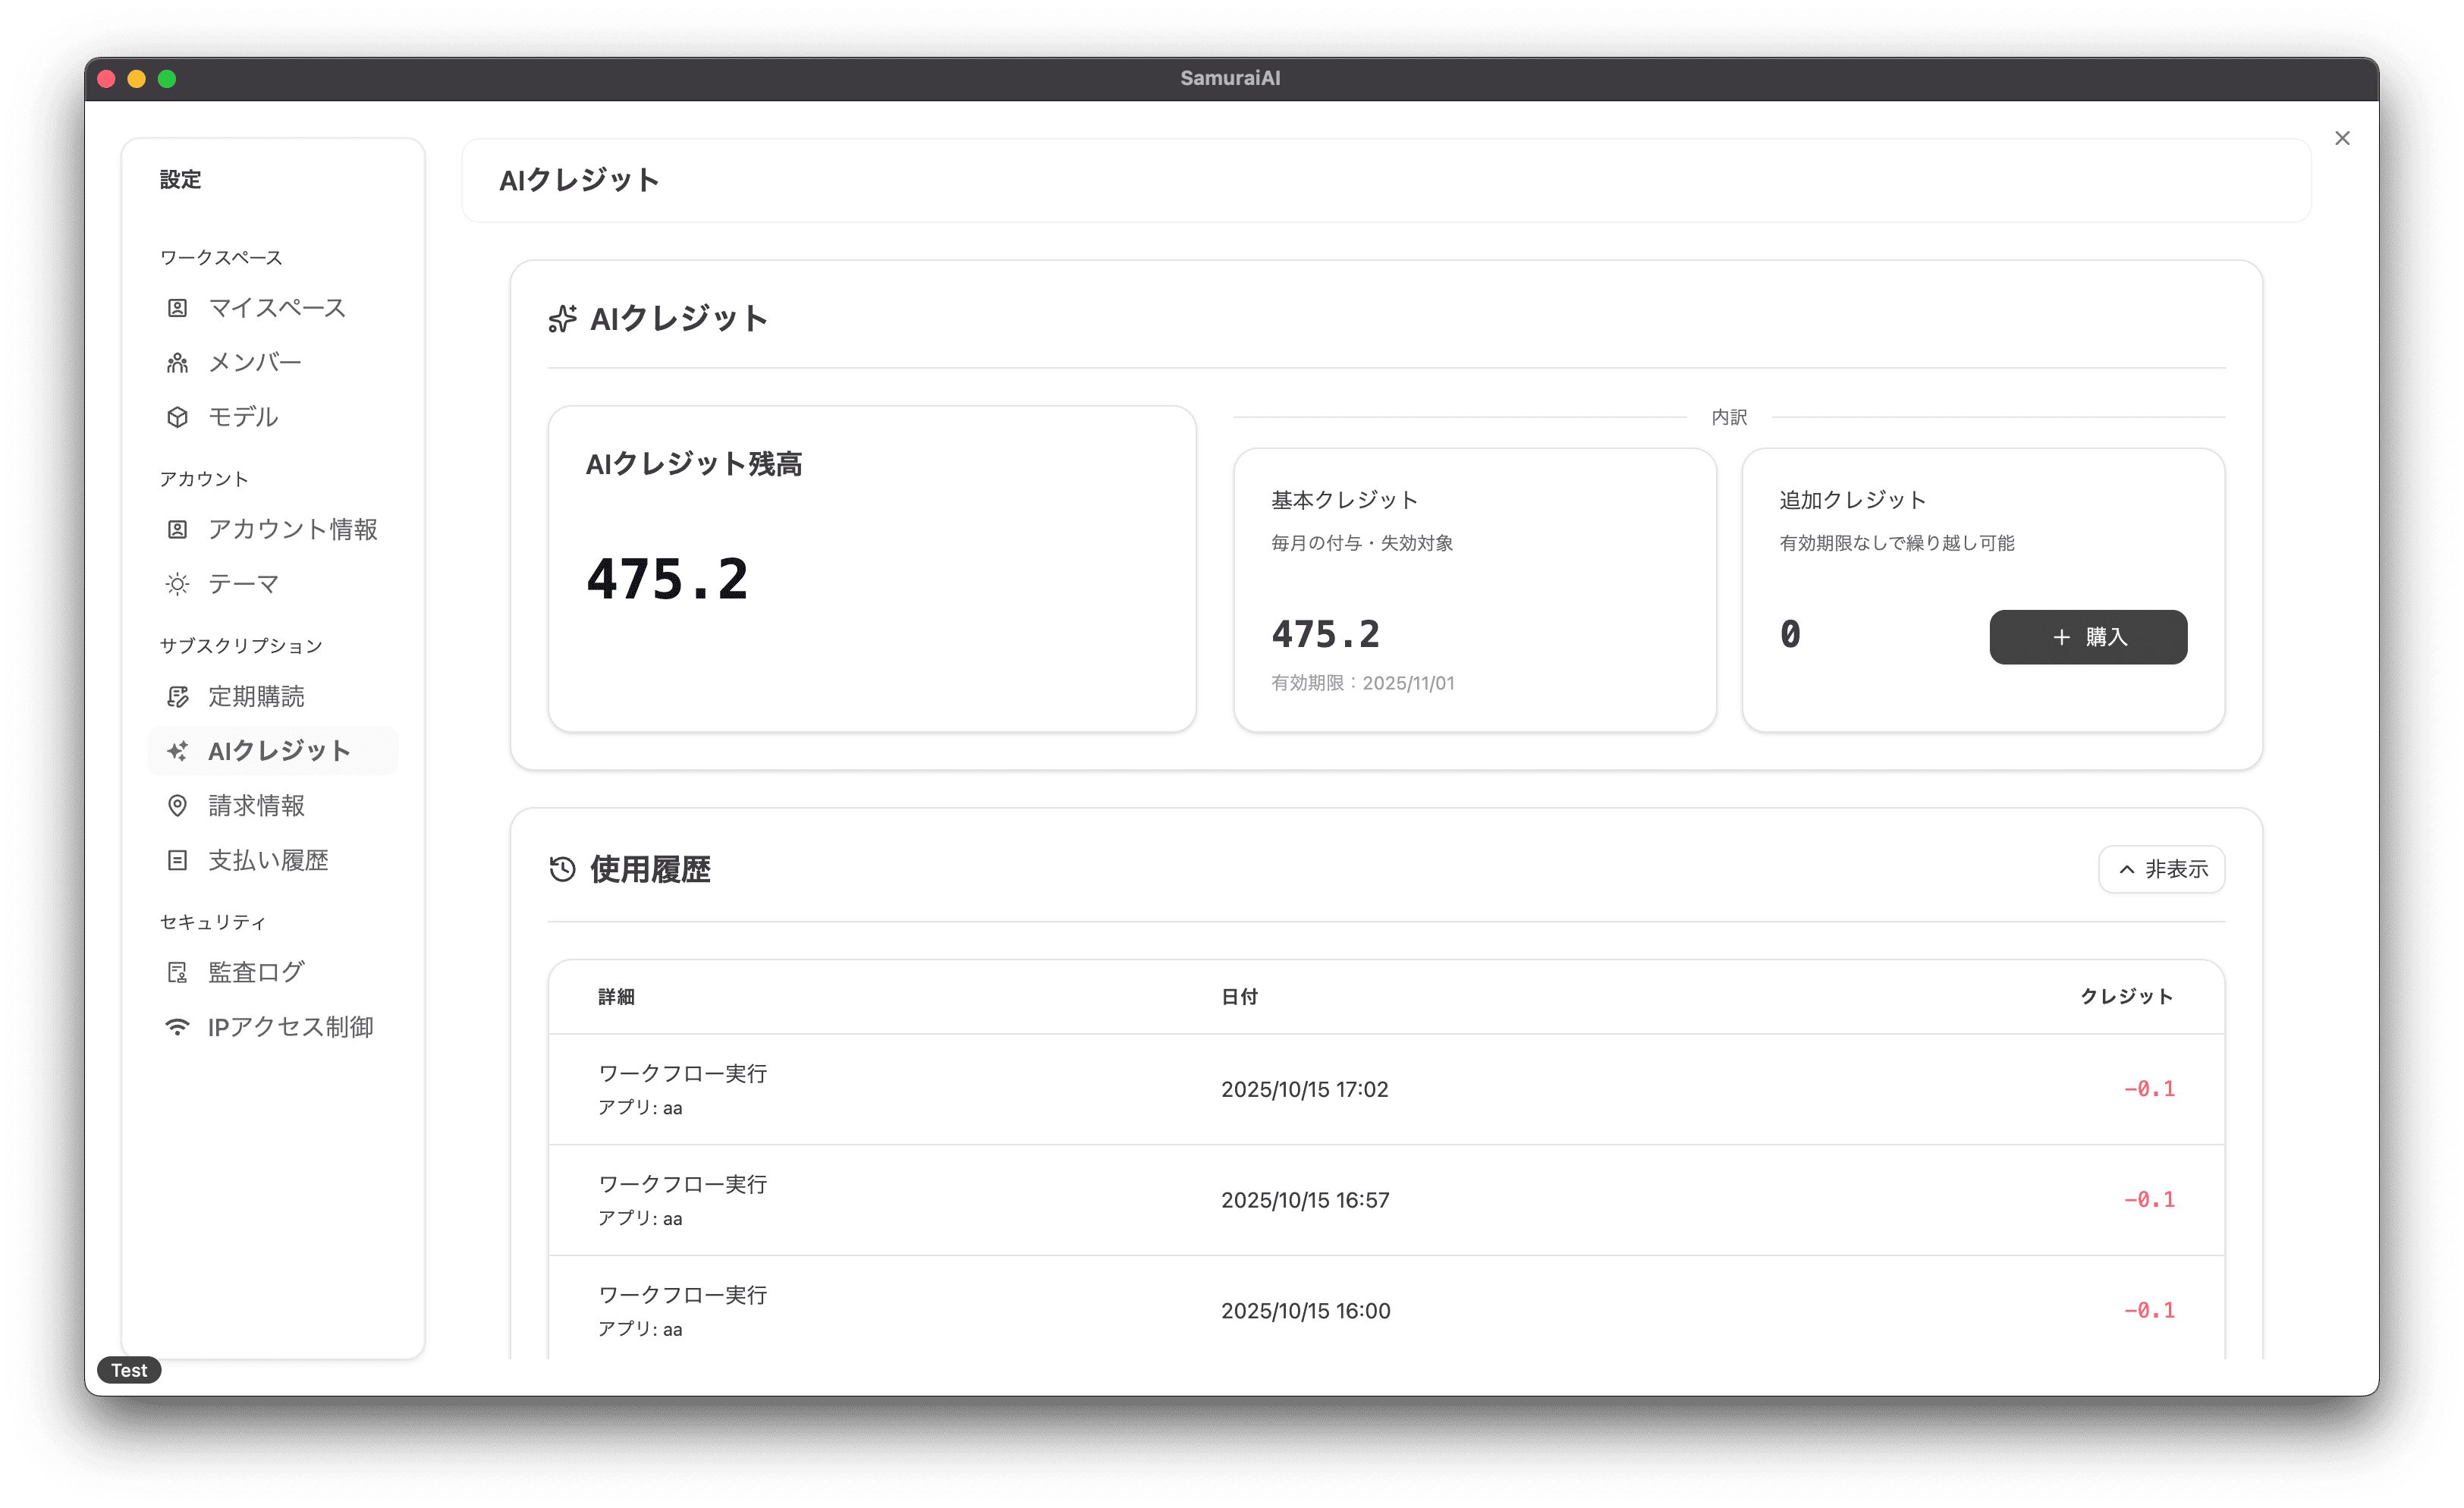This screenshot has width=2464, height=1508.
Task: Click the 請求情報 pin icon
Action: click(177, 806)
